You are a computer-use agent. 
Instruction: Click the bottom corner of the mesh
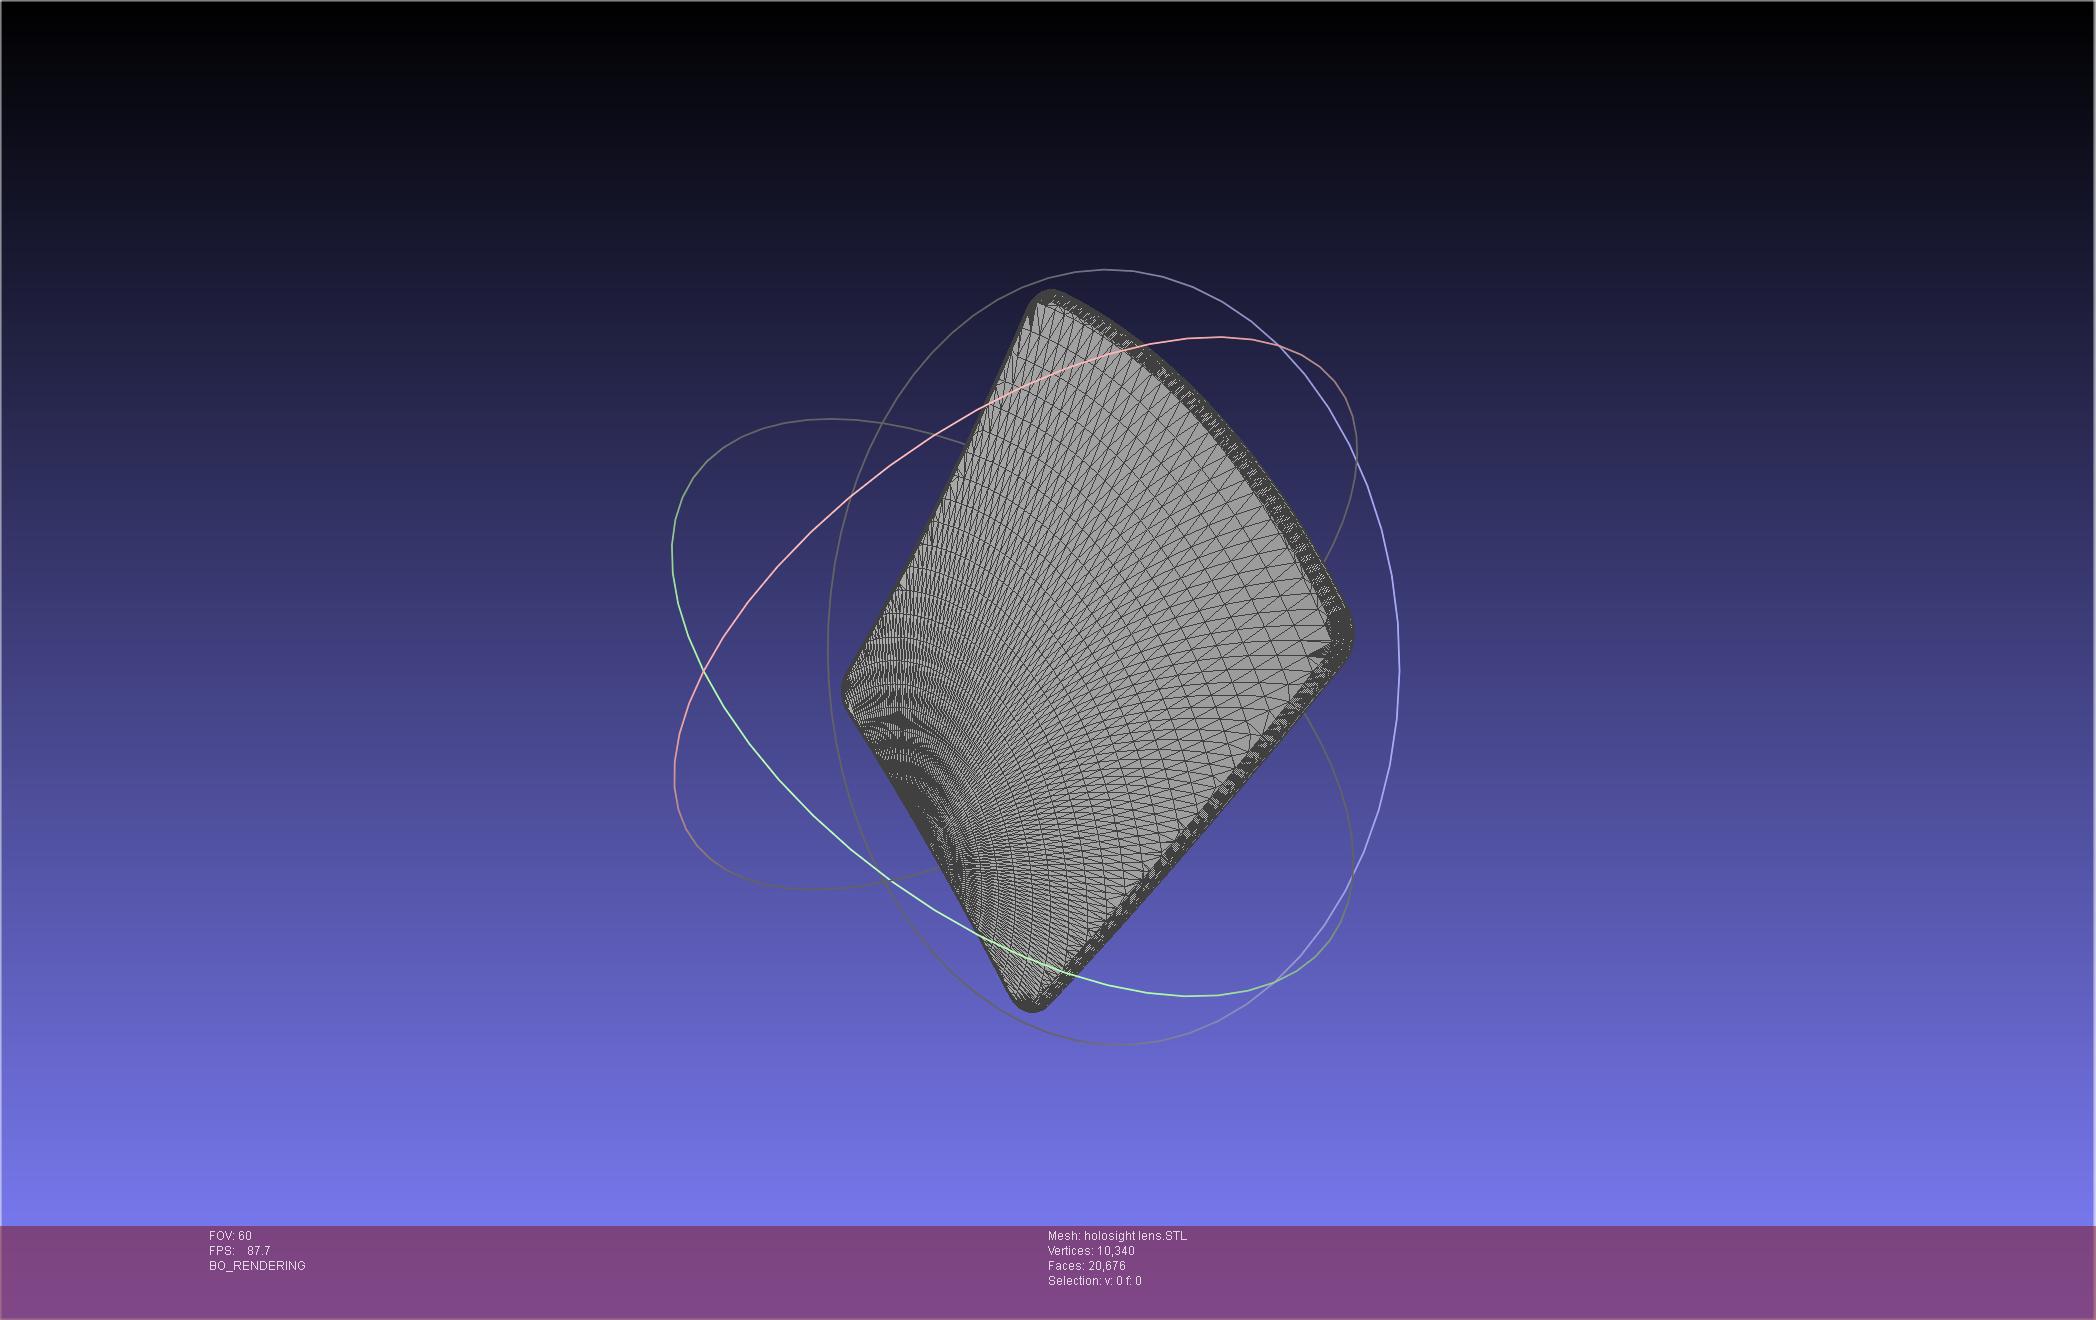[x=1034, y=1004]
